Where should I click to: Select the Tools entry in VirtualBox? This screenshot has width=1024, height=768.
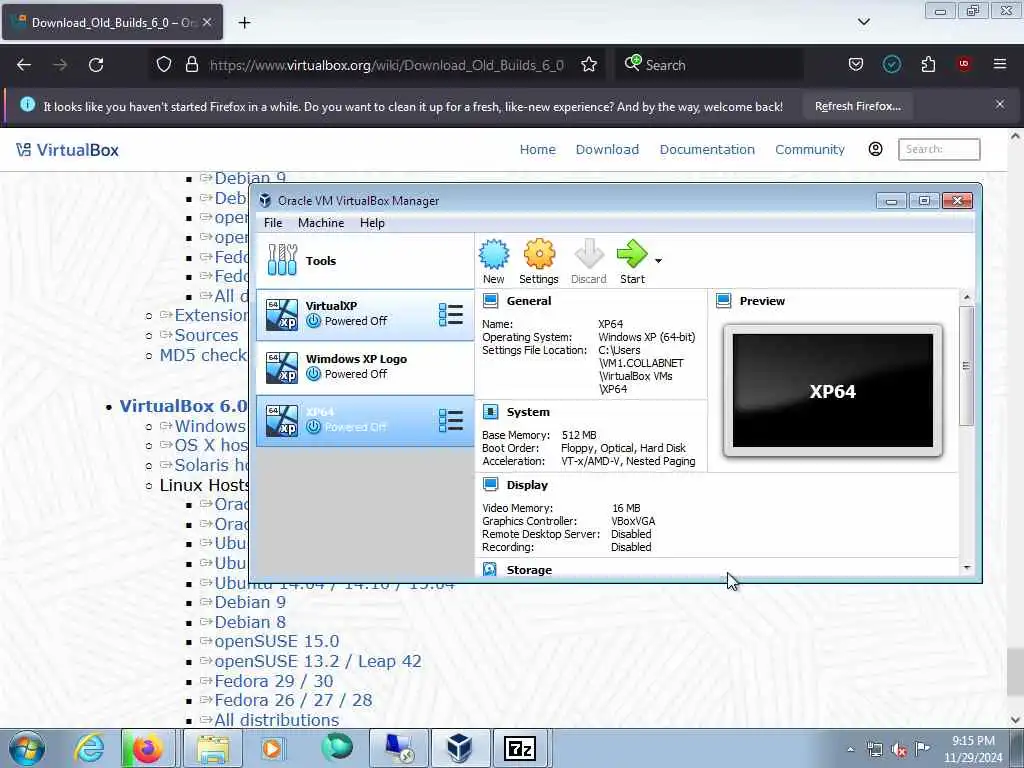pyautogui.click(x=364, y=261)
